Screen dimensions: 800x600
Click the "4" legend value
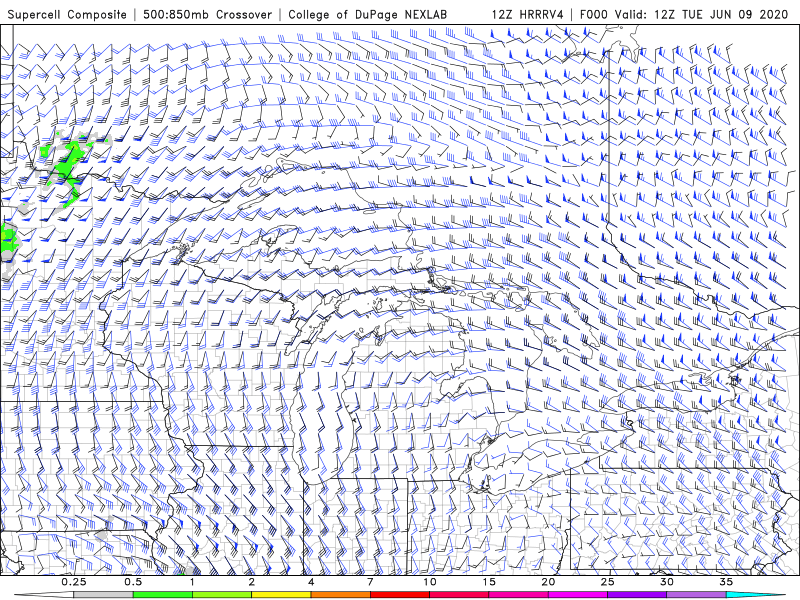tap(311, 582)
